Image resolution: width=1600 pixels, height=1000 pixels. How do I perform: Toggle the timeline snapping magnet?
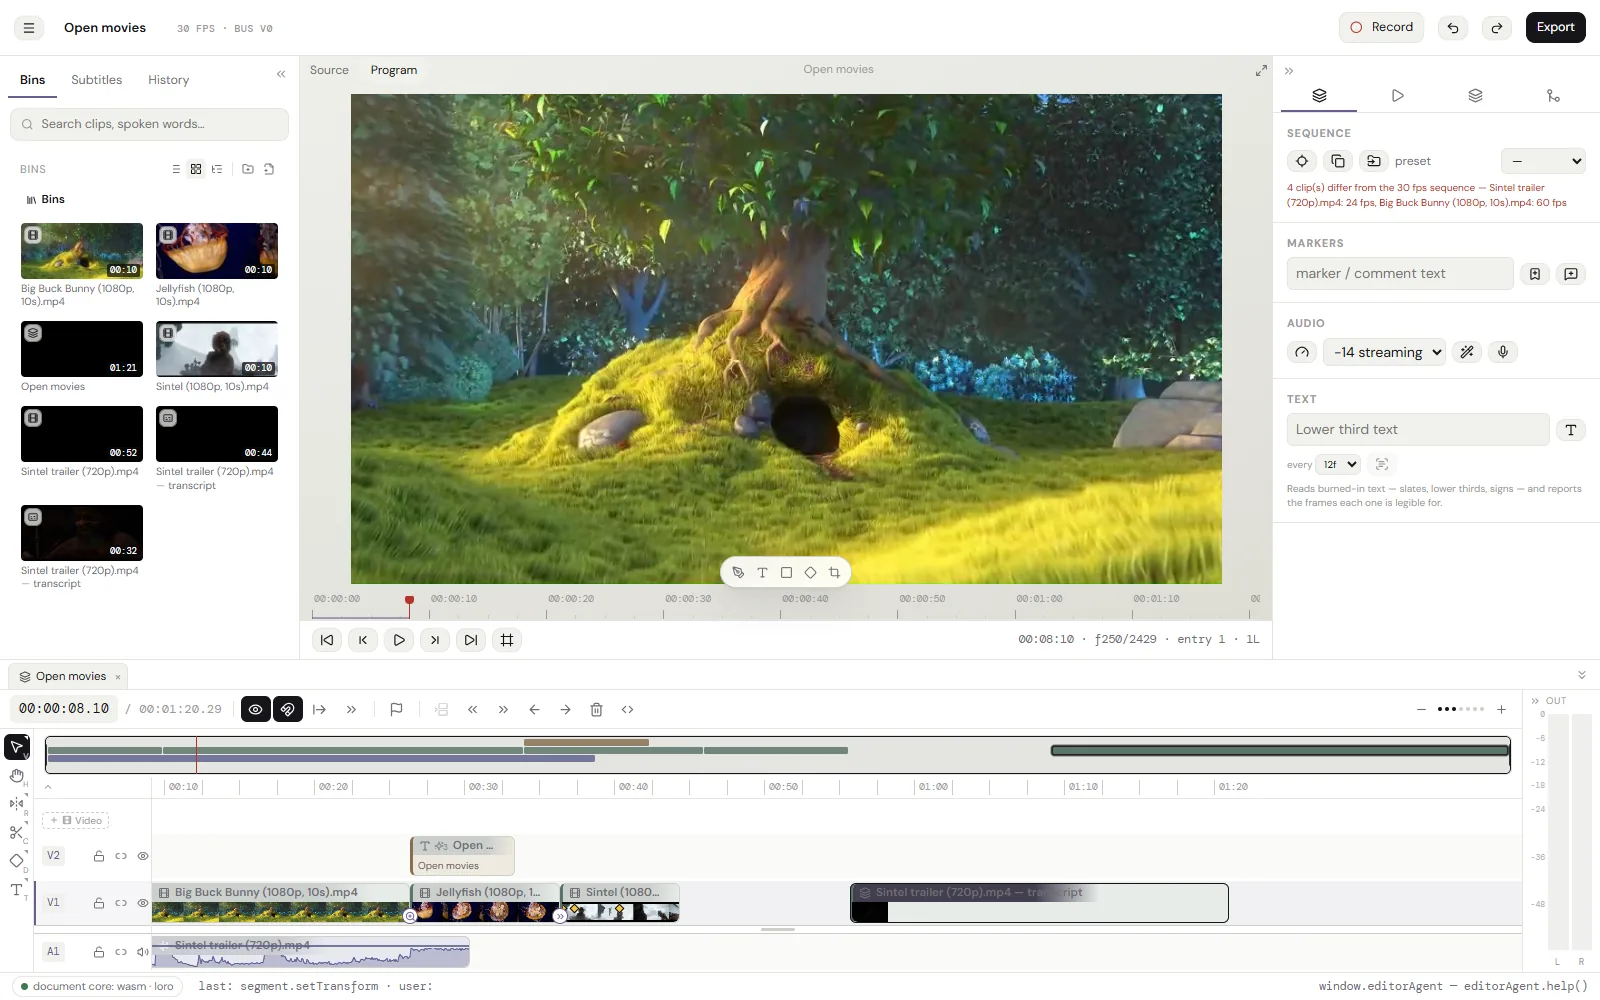(x=288, y=710)
